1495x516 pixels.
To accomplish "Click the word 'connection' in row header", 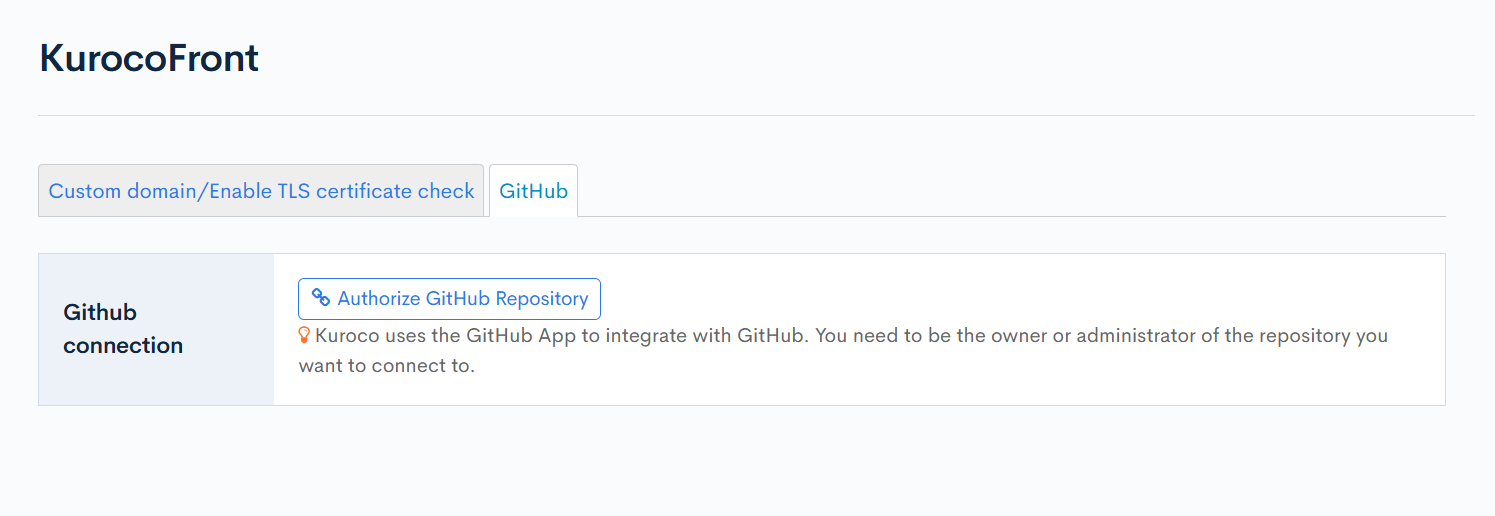I will (123, 346).
